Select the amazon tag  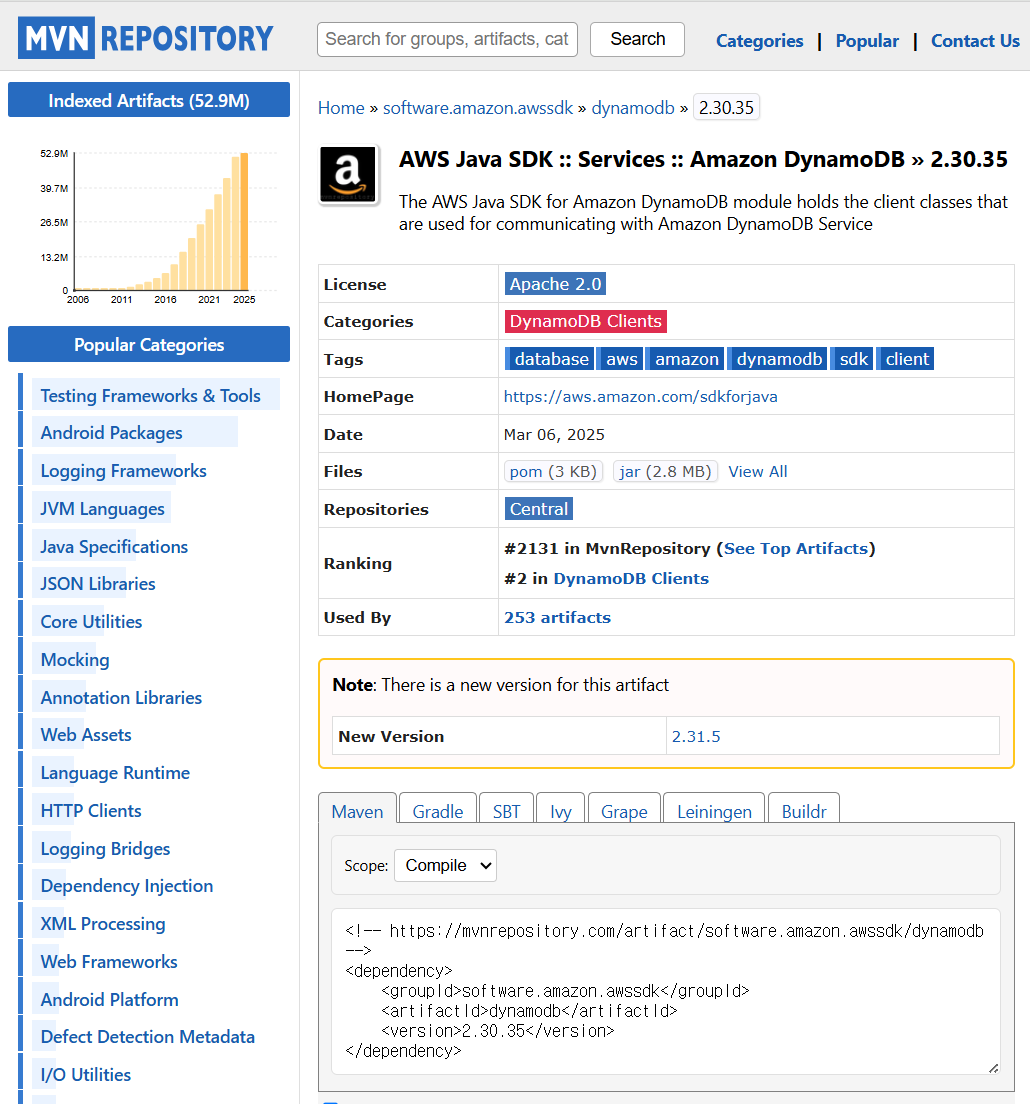[686, 359]
